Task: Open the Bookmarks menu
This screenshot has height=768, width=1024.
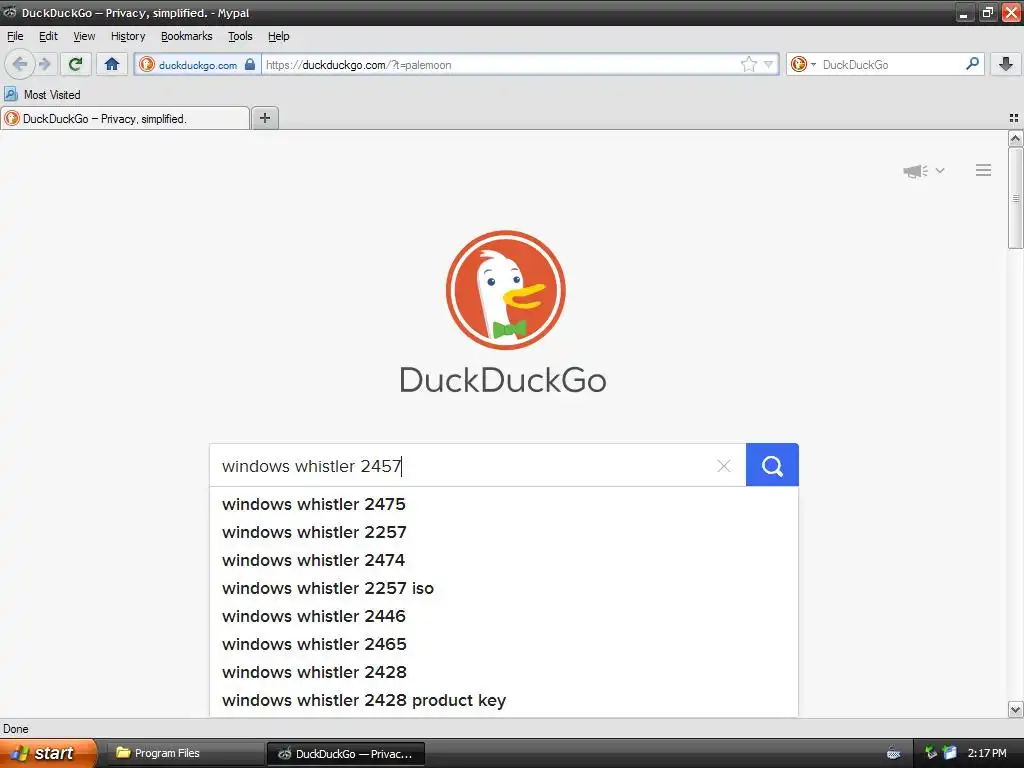Action: coord(187,37)
